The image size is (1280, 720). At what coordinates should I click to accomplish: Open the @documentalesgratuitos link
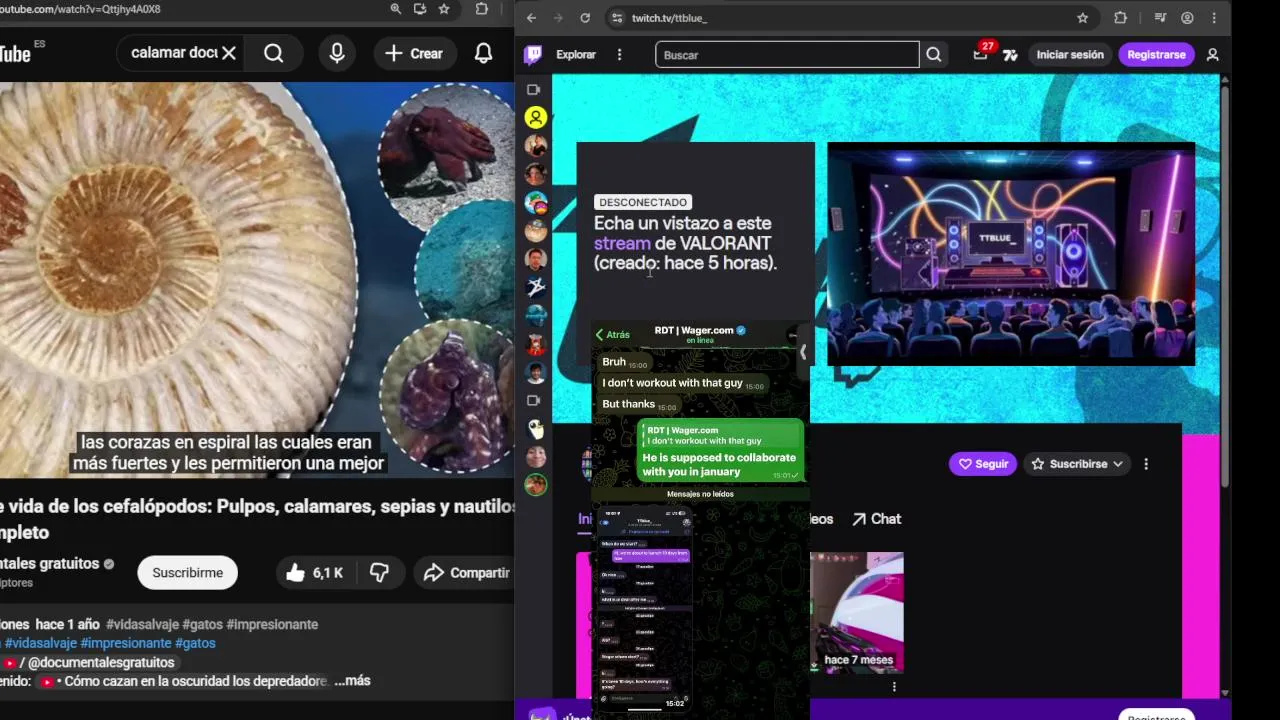click(x=101, y=663)
